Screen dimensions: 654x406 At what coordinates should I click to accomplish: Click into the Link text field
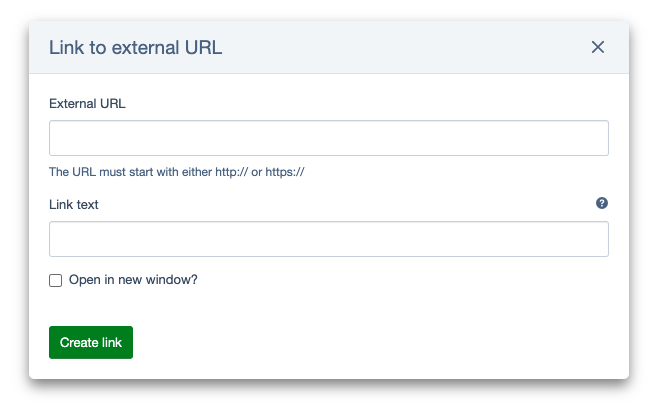(x=328, y=239)
